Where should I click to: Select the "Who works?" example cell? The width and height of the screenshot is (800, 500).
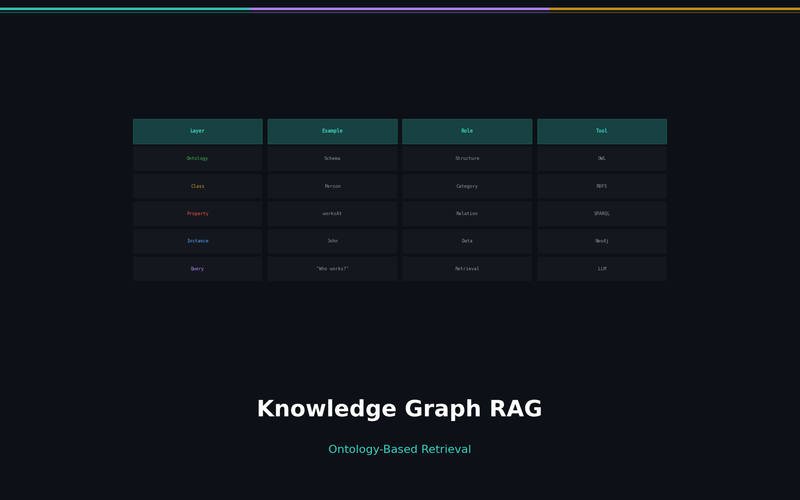tap(332, 269)
